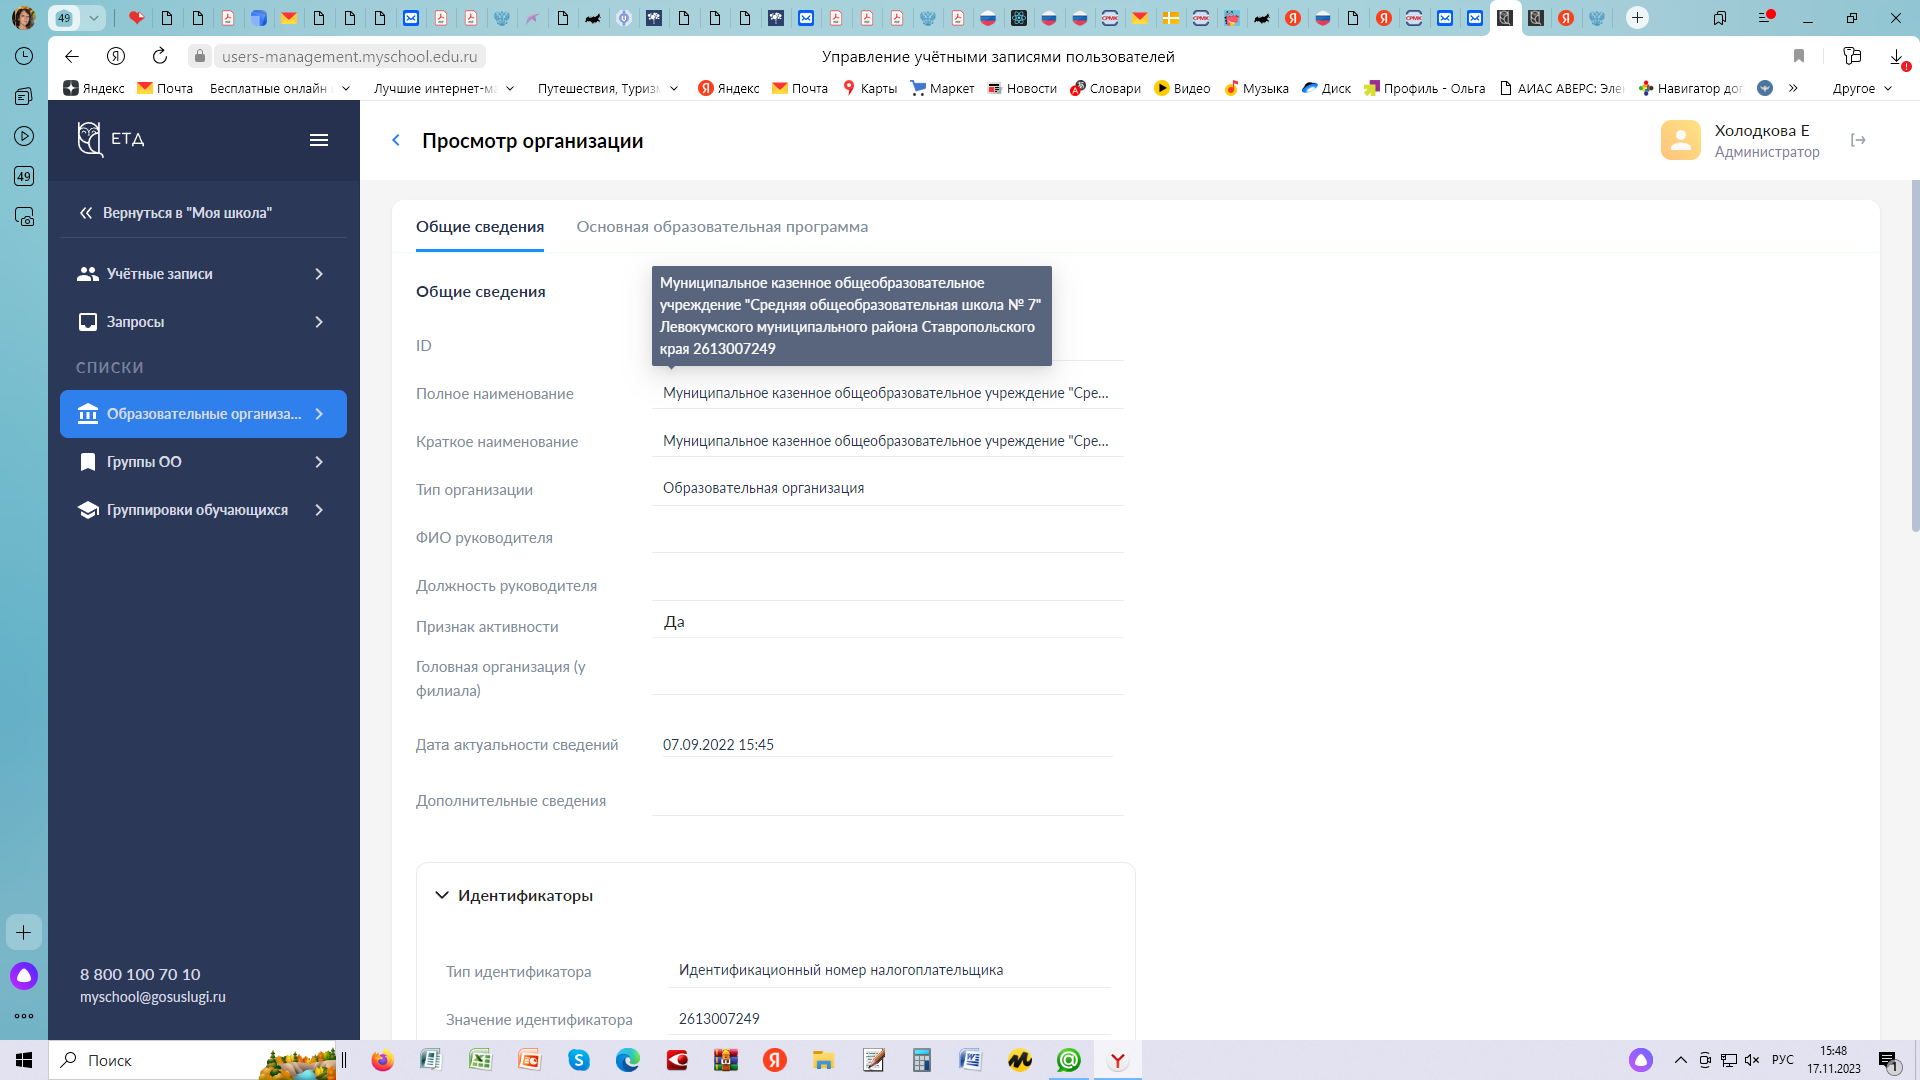Click the Тип организации value Образовательная организация
Viewport: 1920px width, 1080px height.
(763, 488)
